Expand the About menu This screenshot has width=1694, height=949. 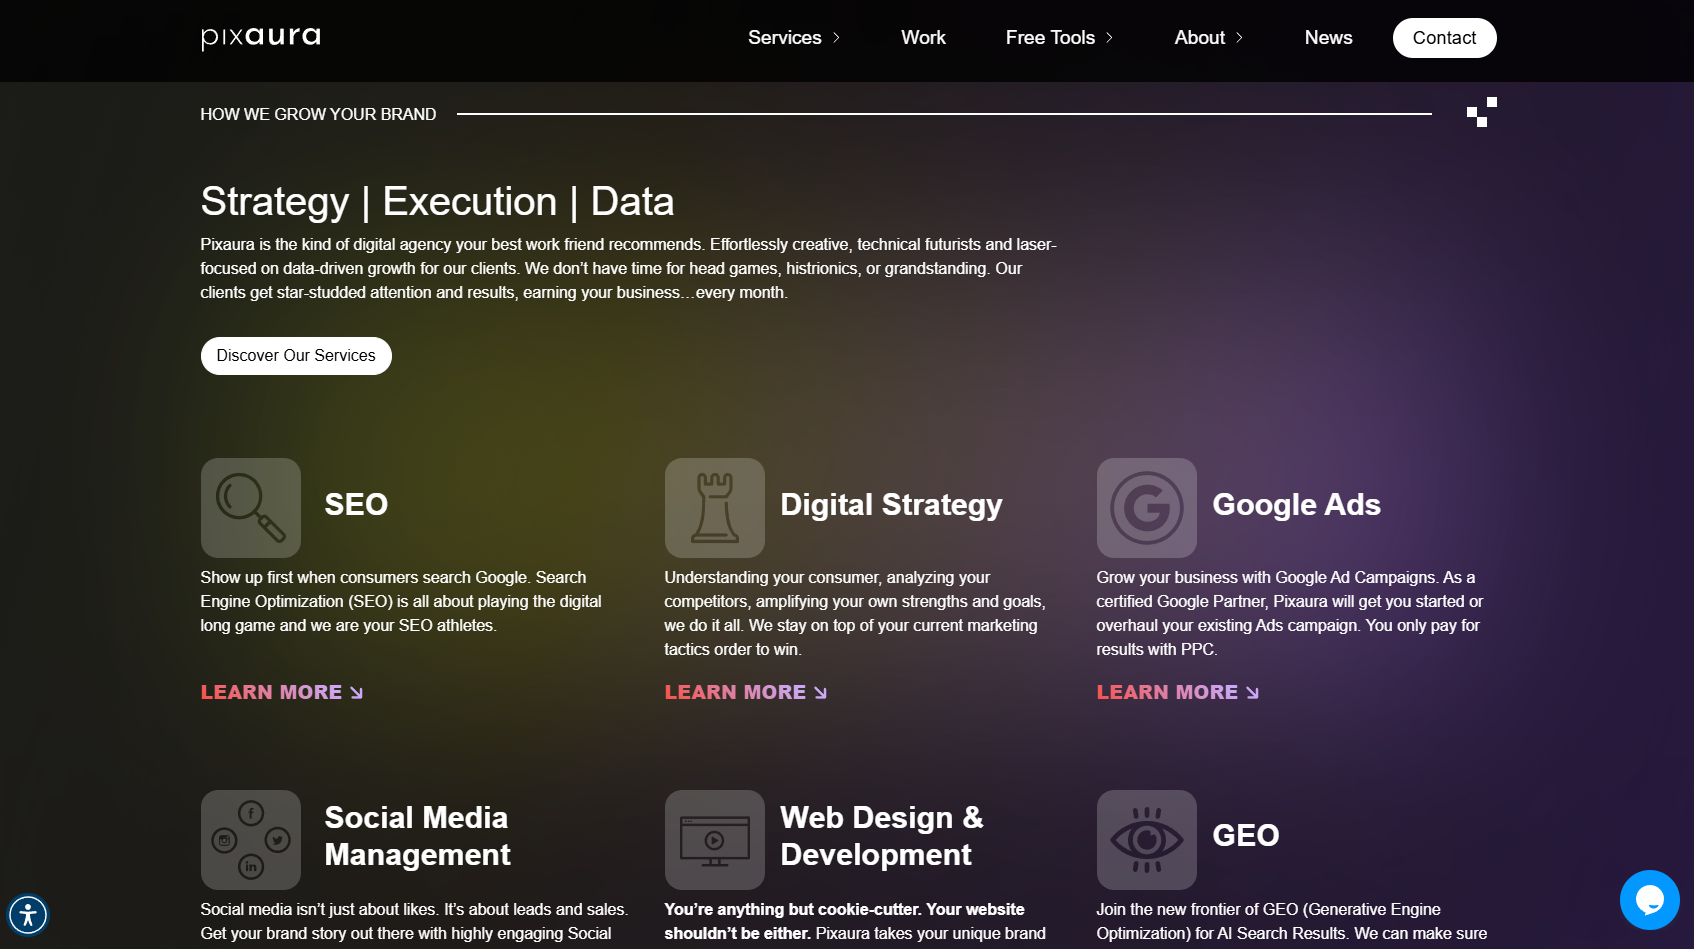pos(1208,38)
